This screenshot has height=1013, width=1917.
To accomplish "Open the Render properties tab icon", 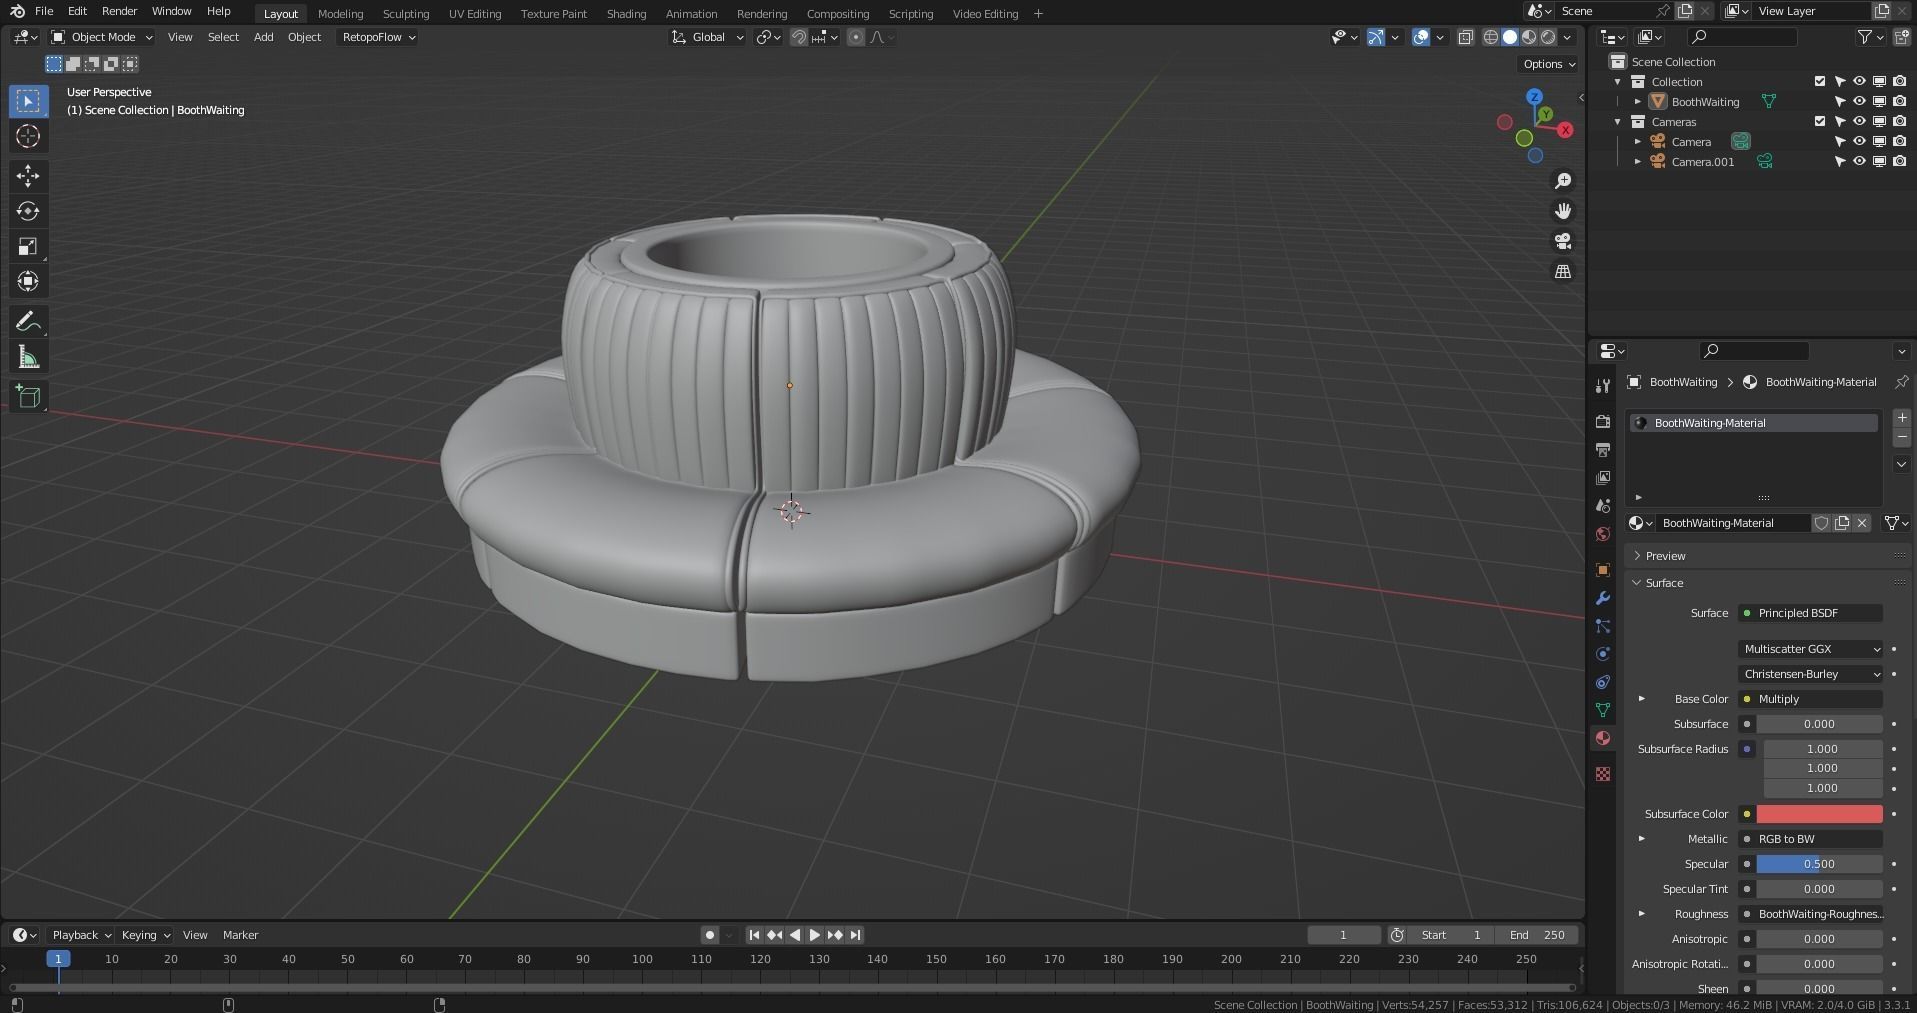I will click(1603, 422).
